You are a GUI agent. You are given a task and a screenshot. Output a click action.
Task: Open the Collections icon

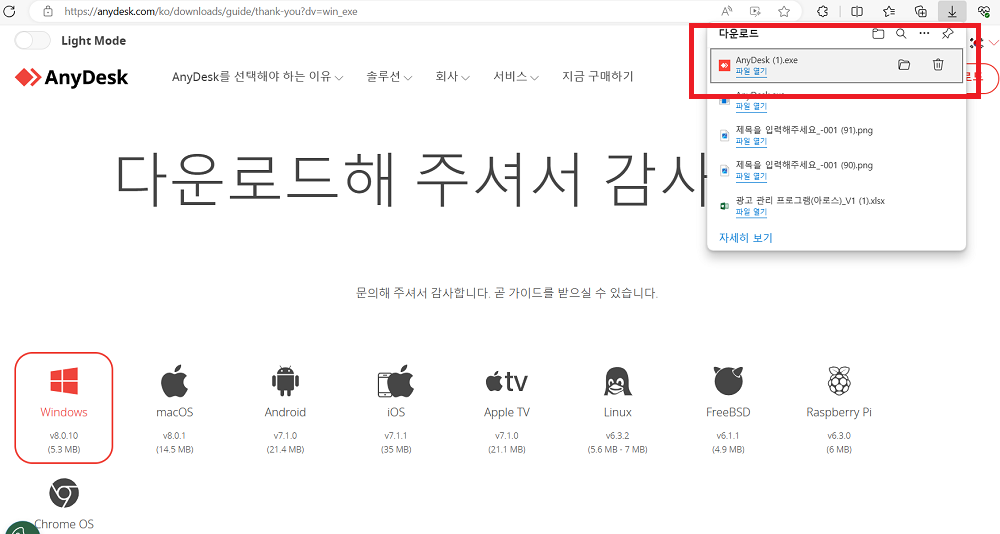pyautogui.click(x=920, y=11)
